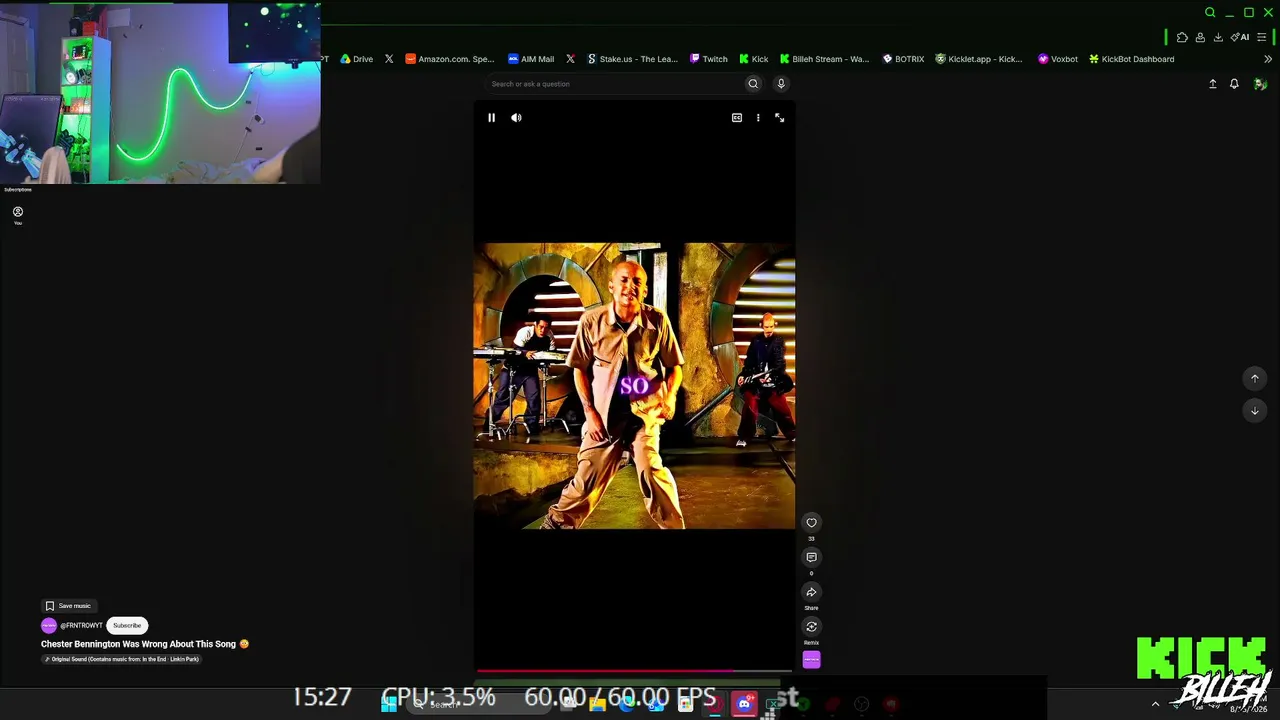Viewport: 1280px width, 720px height.
Task: Open the X bookmark beside AIM Mail
Action: coord(570,59)
